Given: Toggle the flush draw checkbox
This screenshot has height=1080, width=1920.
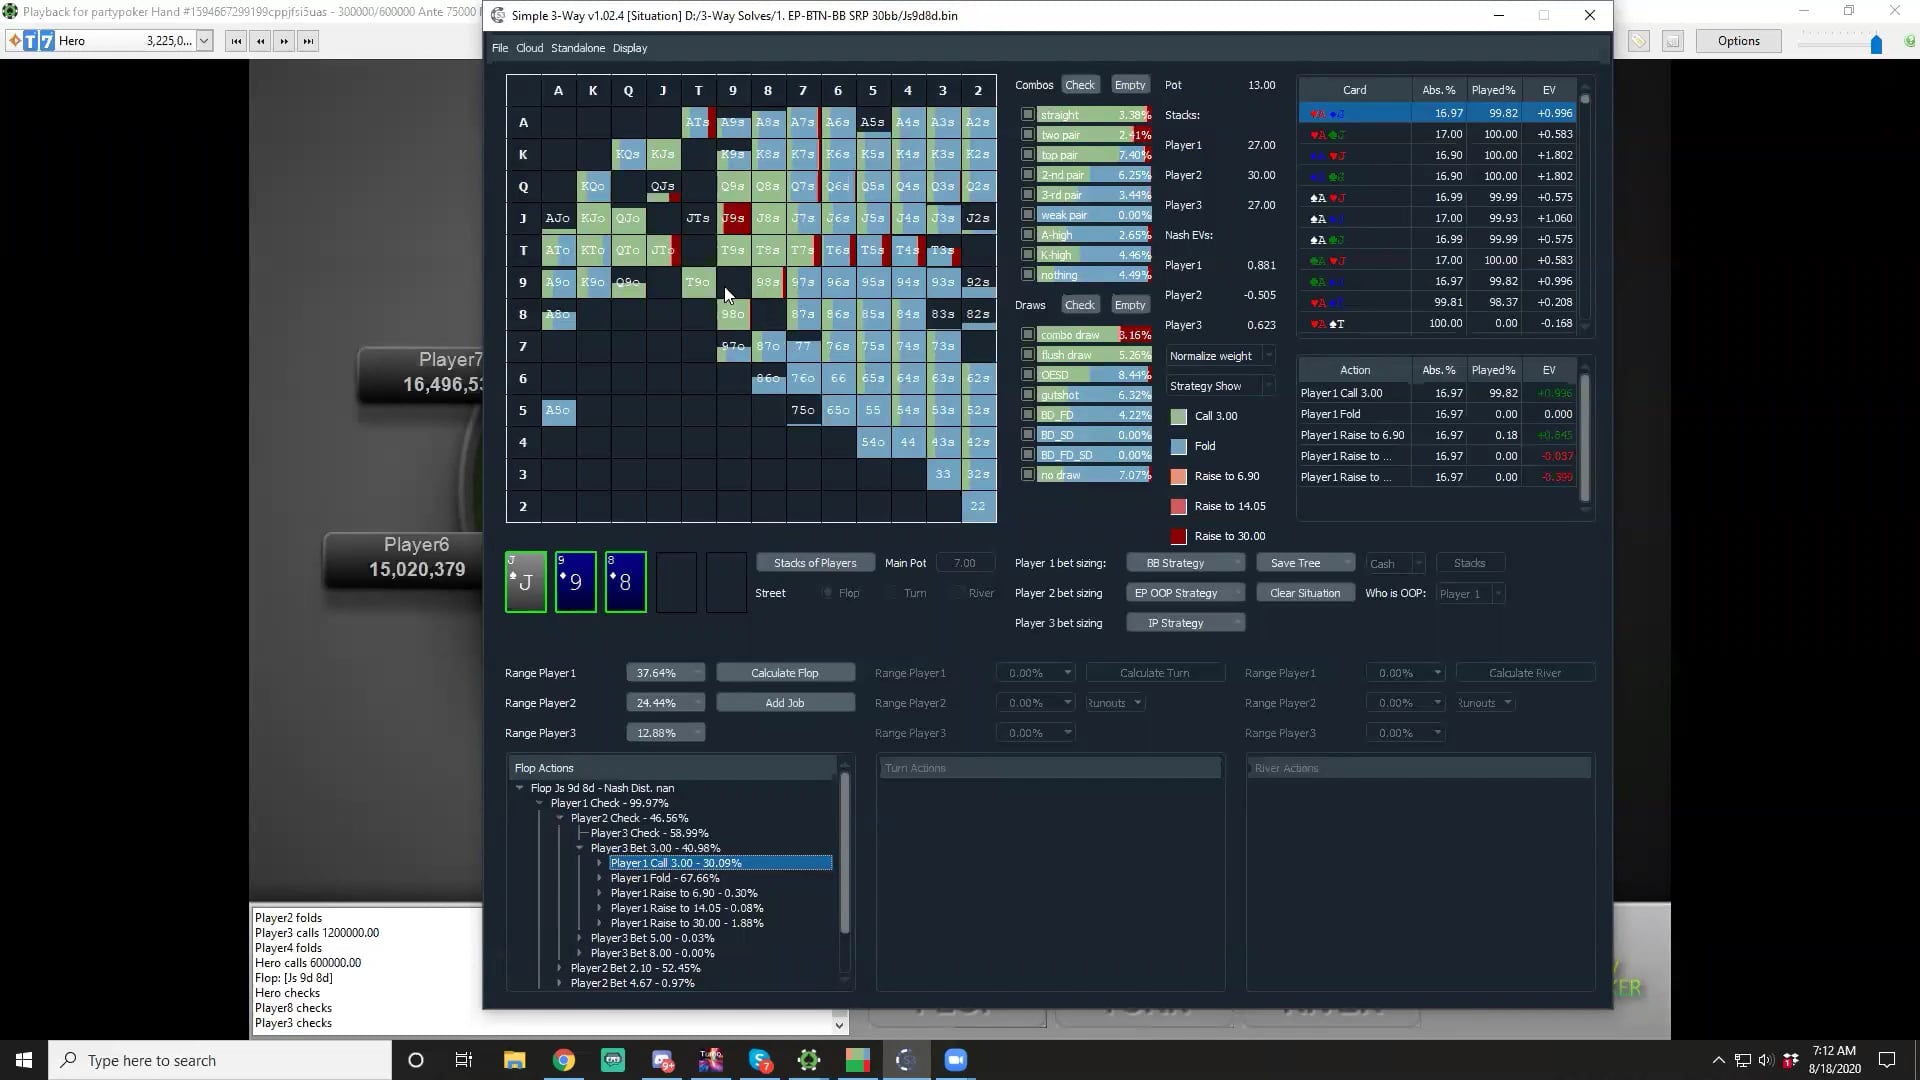Looking at the screenshot, I should pos(1027,355).
